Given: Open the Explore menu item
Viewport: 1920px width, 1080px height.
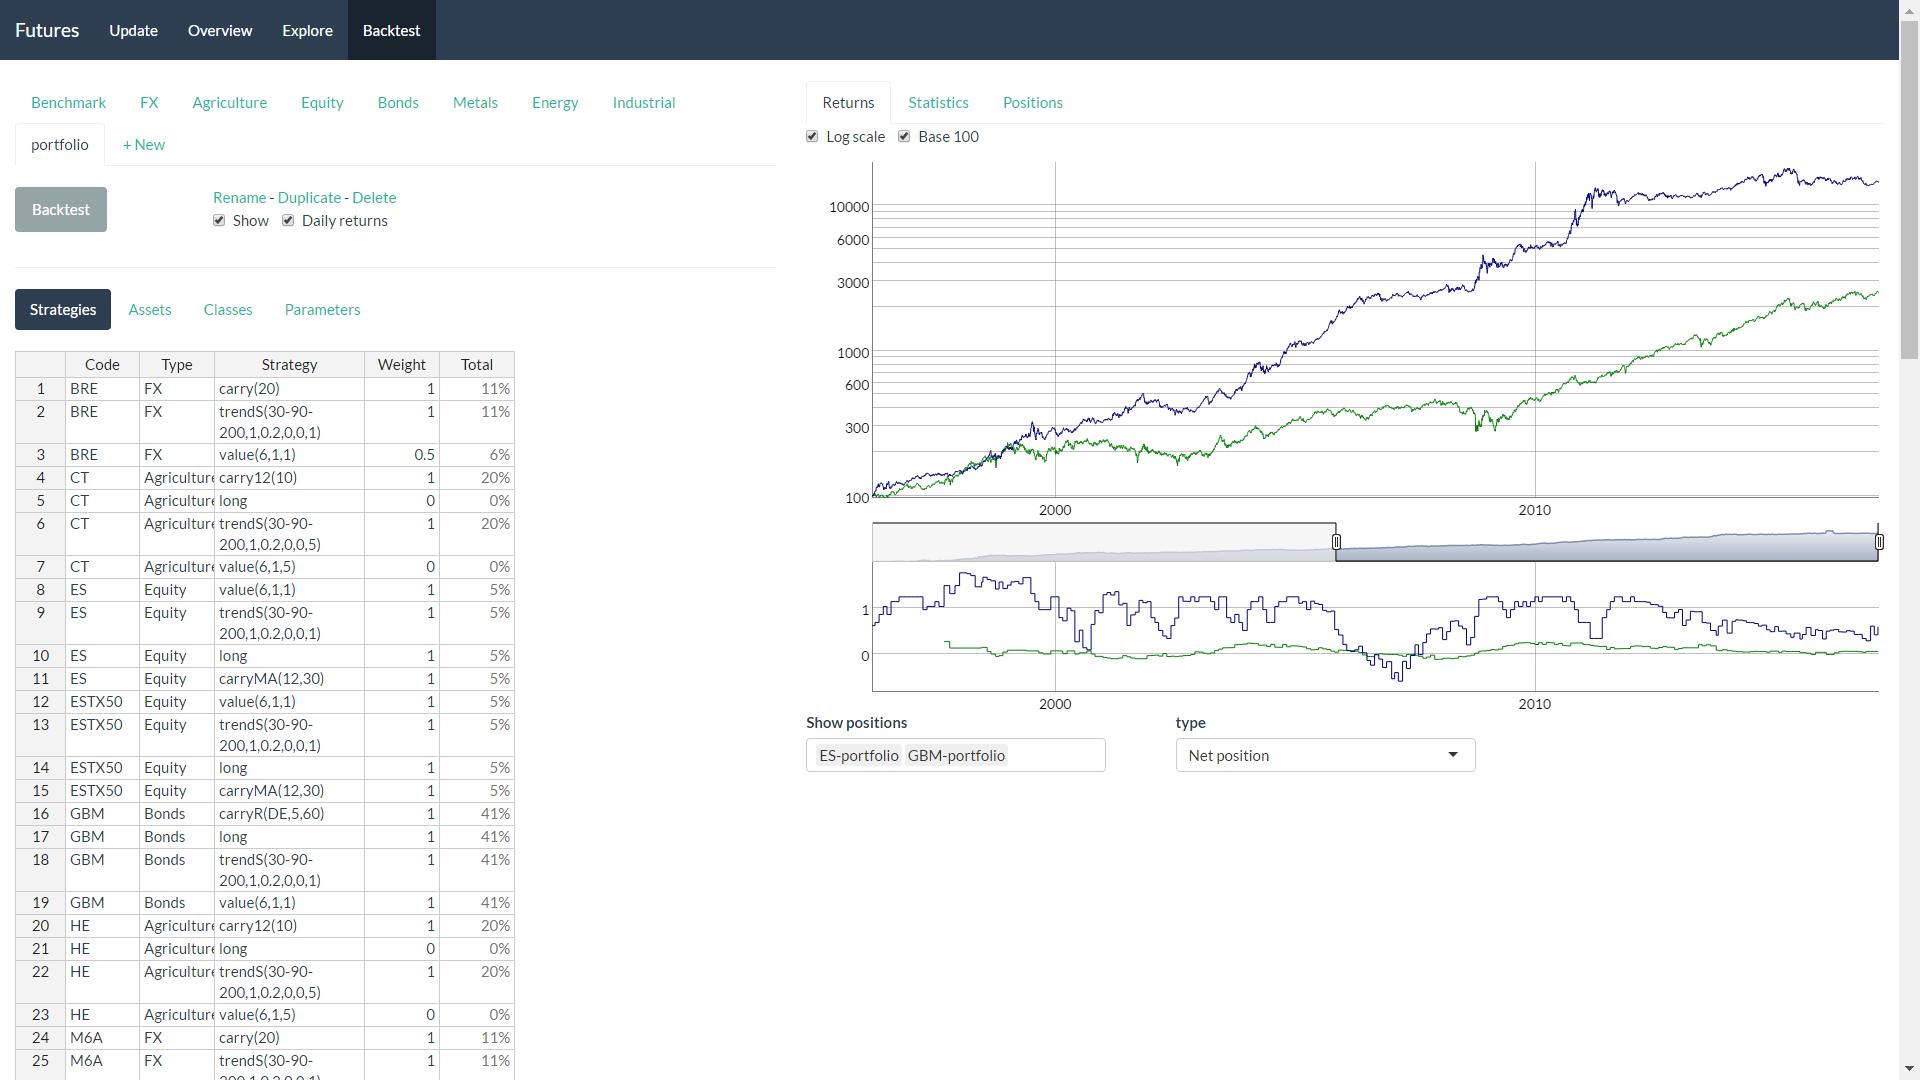Looking at the screenshot, I should click(307, 30).
